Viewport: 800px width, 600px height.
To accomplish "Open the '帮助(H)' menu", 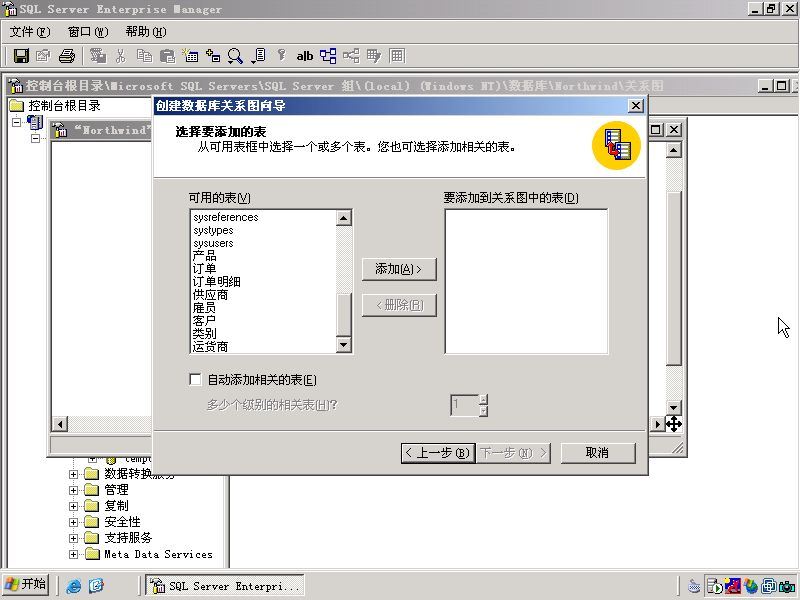I will (146, 32).
